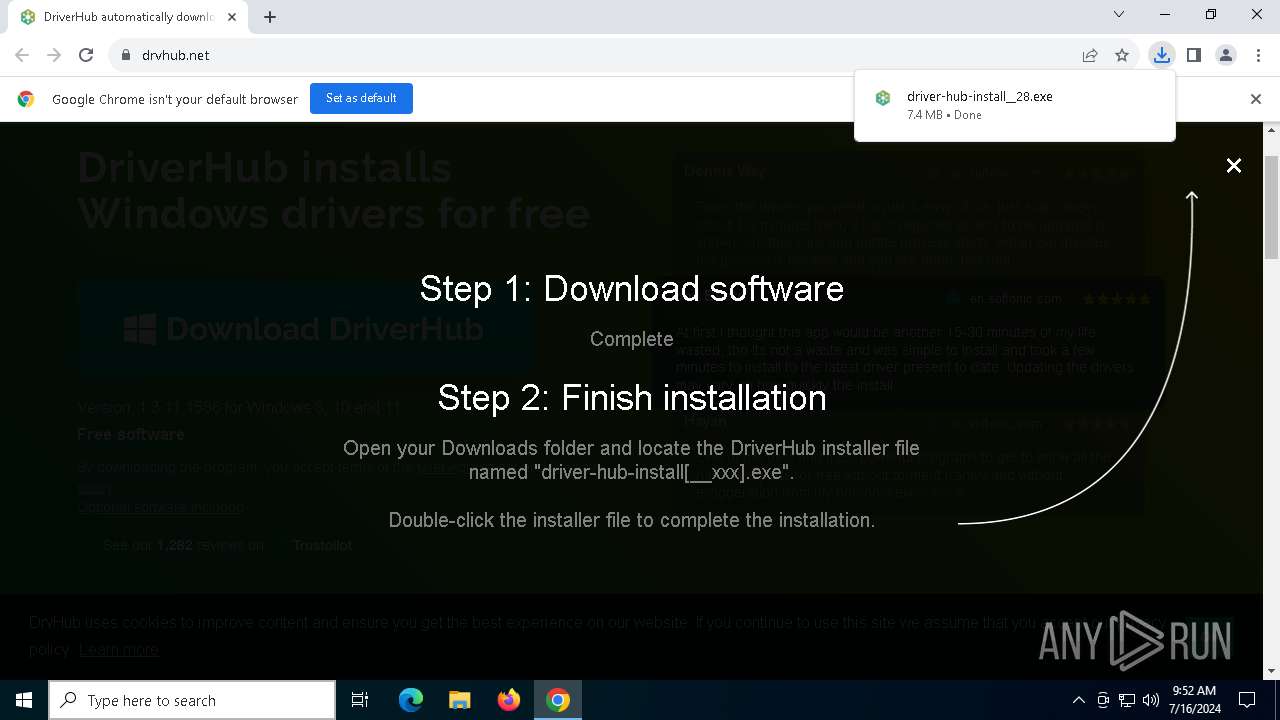Screen dimensions: 1280x720
Task: Open downloaded driver-hub-install__28.exe file
Action: pyautogui.click(x=1015, y=105)
